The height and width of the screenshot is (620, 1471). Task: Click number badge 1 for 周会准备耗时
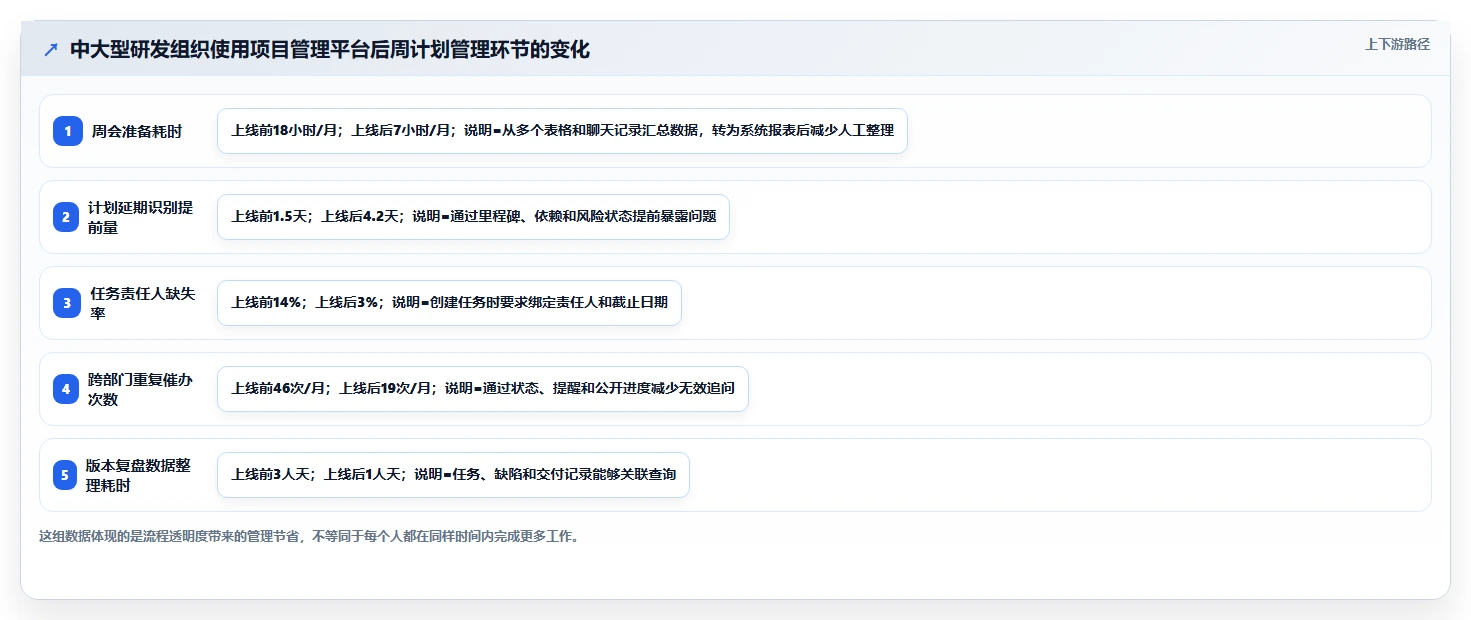point(68,131)
